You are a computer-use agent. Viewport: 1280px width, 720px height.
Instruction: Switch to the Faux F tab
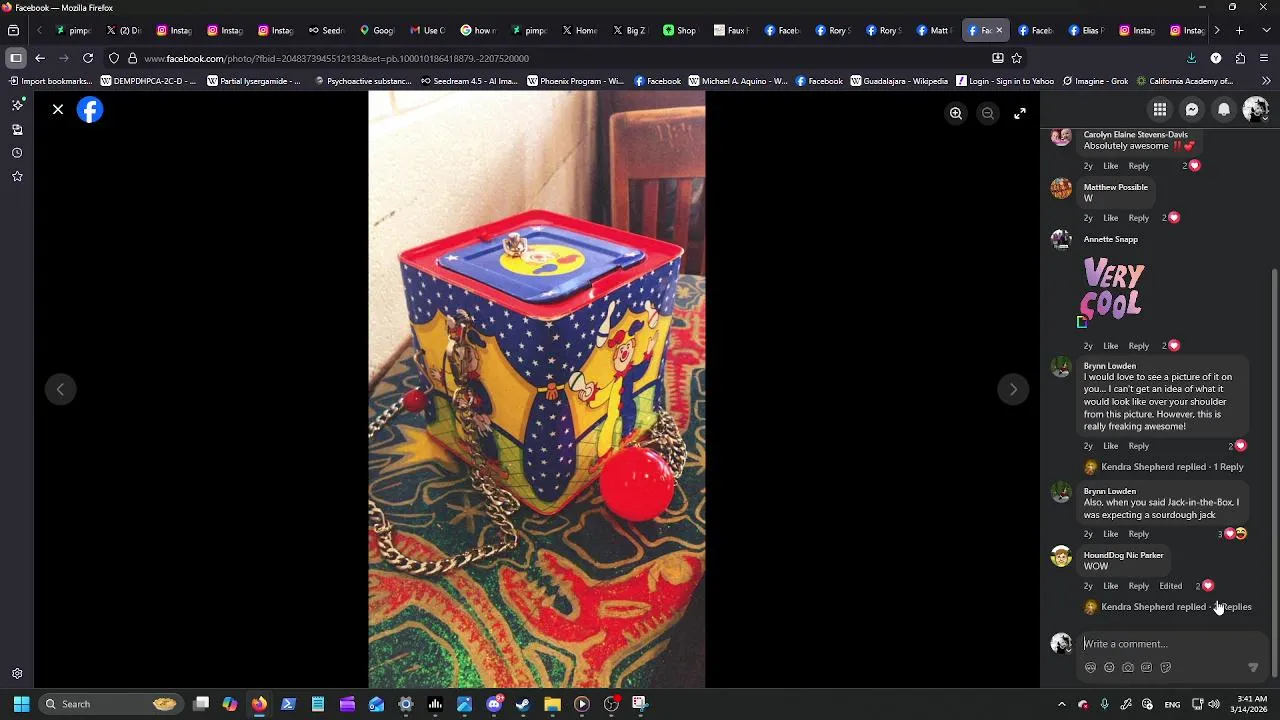point(731,30)
